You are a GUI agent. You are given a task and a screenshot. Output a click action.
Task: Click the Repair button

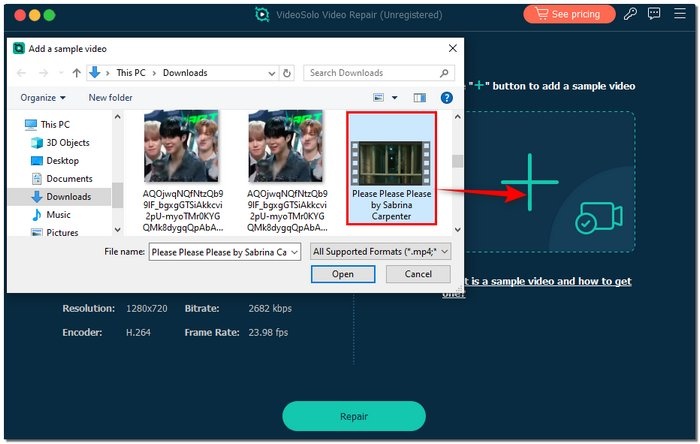point(354,416)
